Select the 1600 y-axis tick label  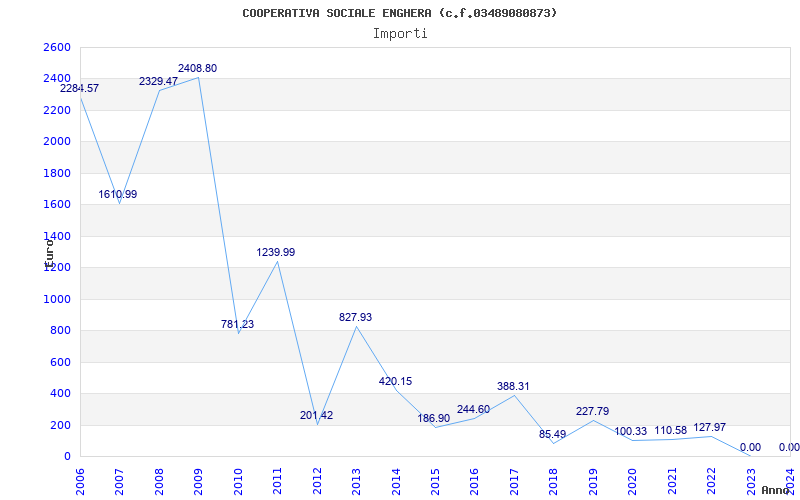[x=57, y=205]
